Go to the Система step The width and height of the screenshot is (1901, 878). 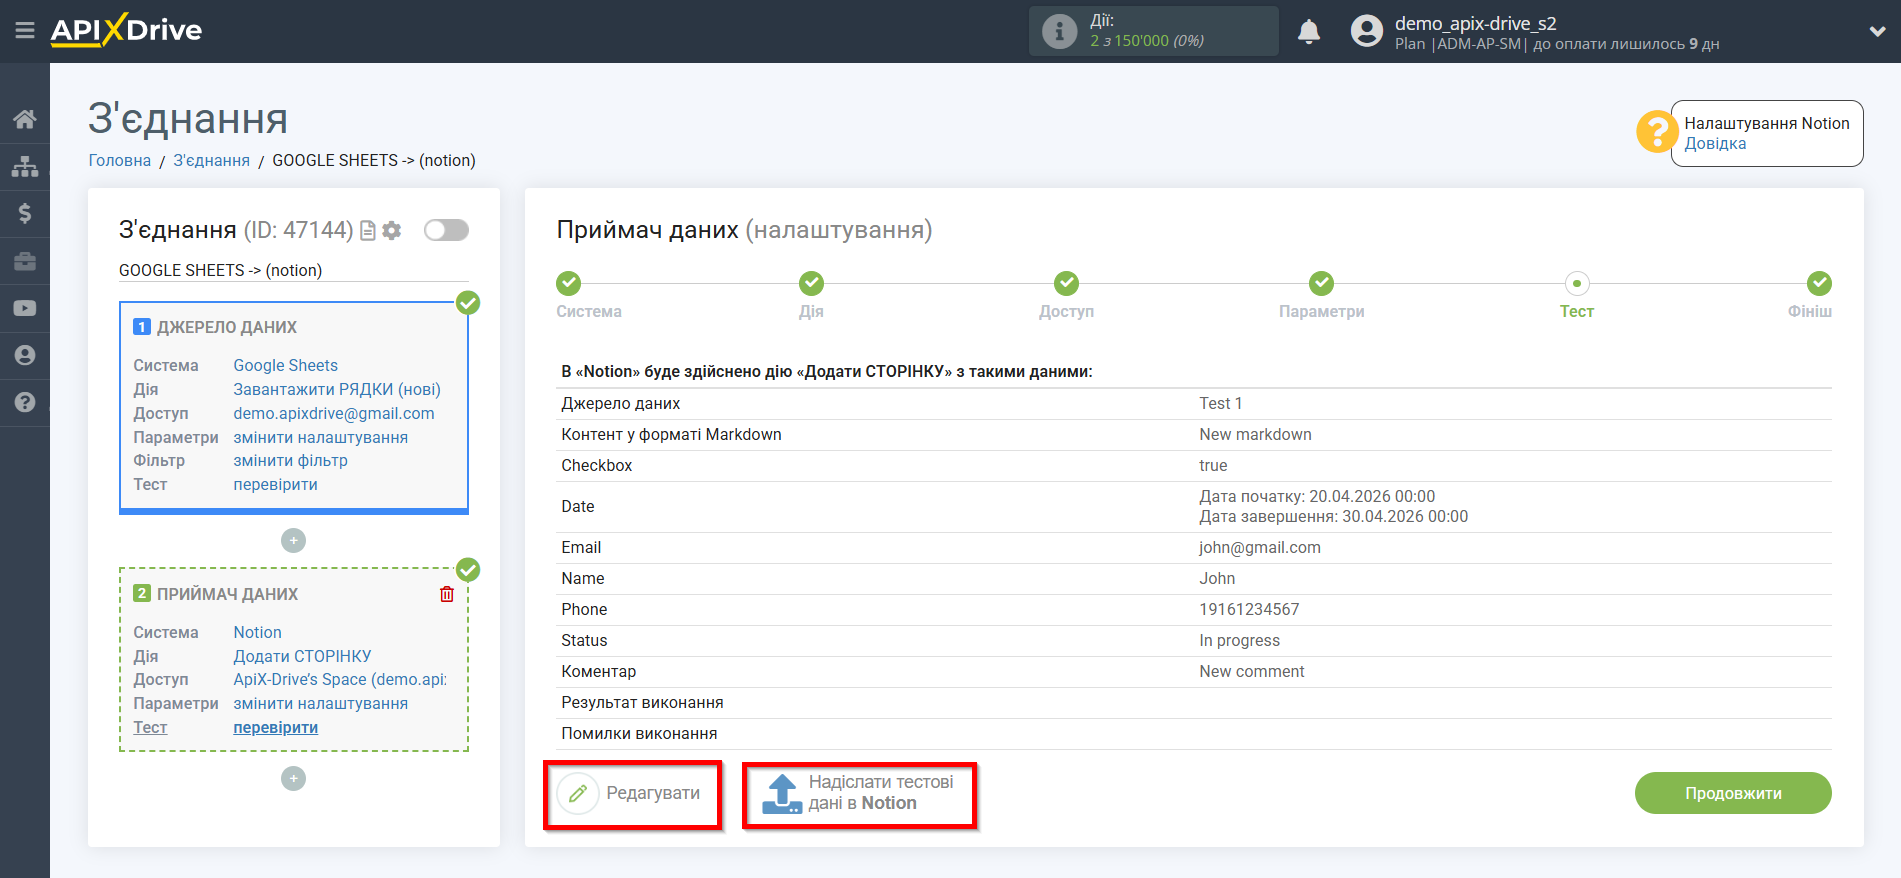pyautogui.click(x=569, y=284)
